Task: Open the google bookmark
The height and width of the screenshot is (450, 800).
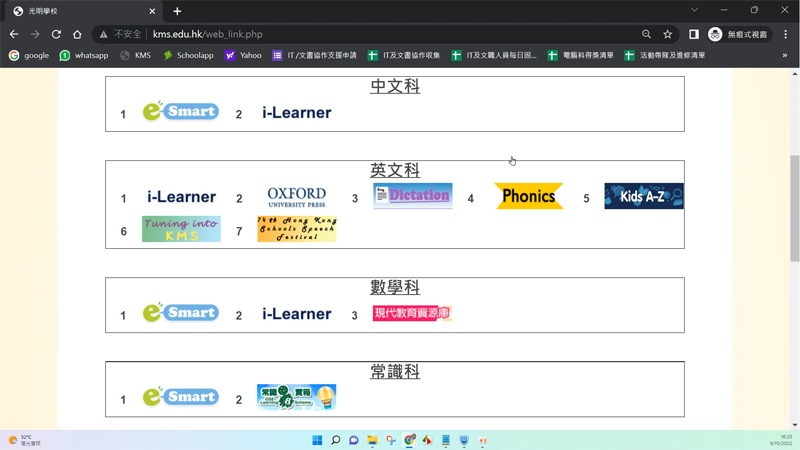Action: coord(29,55)
